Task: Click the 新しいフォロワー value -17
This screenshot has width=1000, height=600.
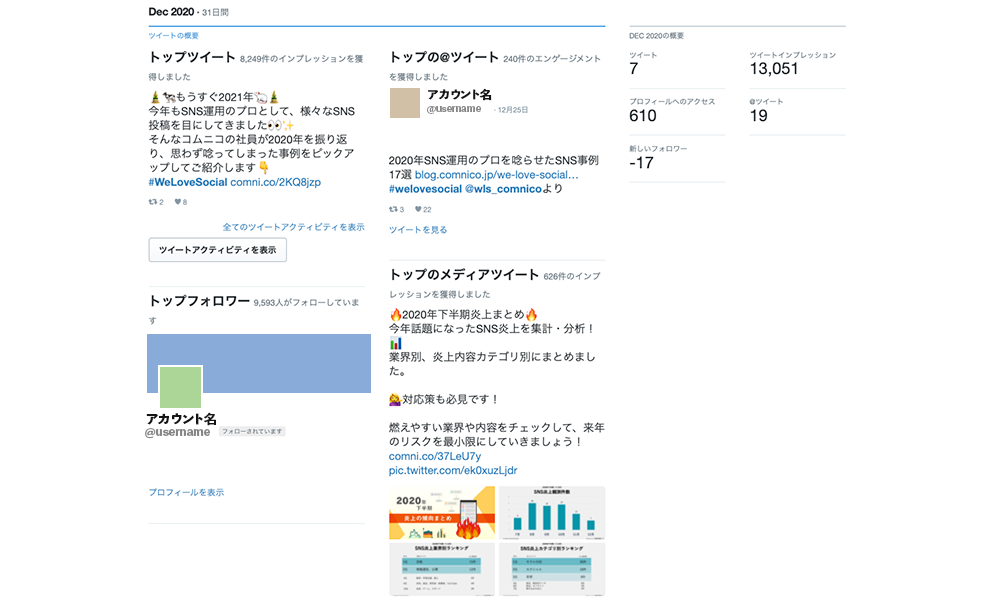Action: coord(642,163)
